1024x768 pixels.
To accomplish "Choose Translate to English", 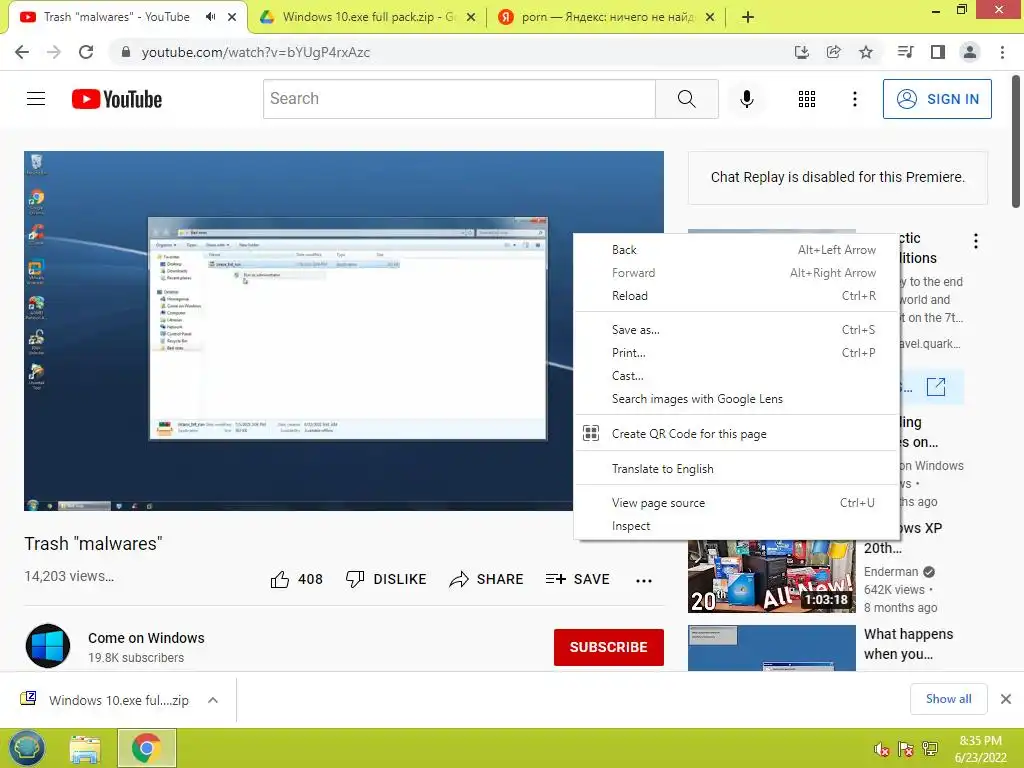I will pos(737,469).
